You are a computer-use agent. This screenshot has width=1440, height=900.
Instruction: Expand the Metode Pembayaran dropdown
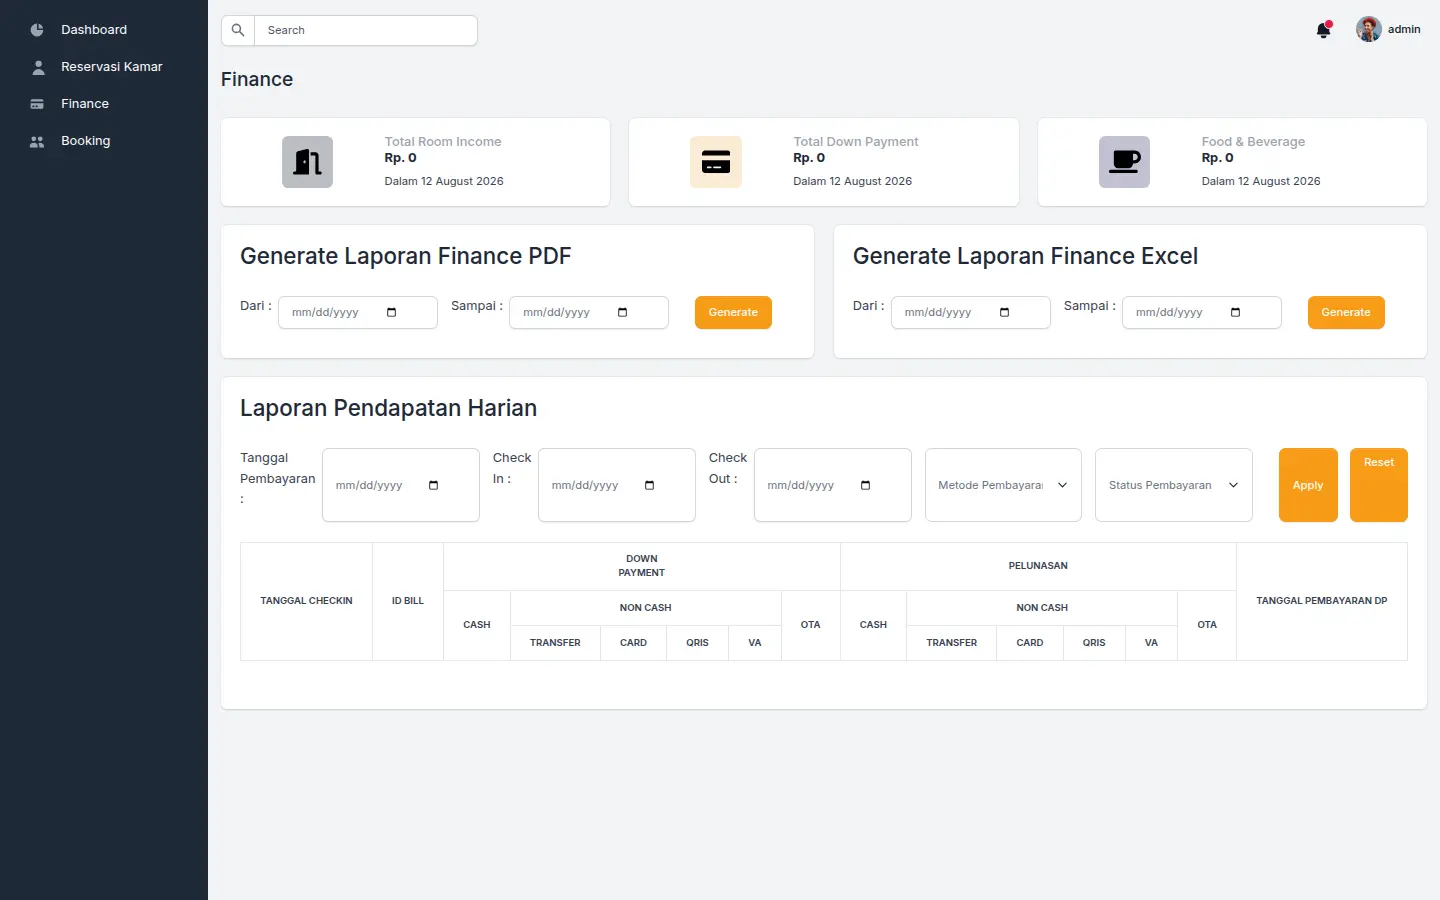[1003, 485]
